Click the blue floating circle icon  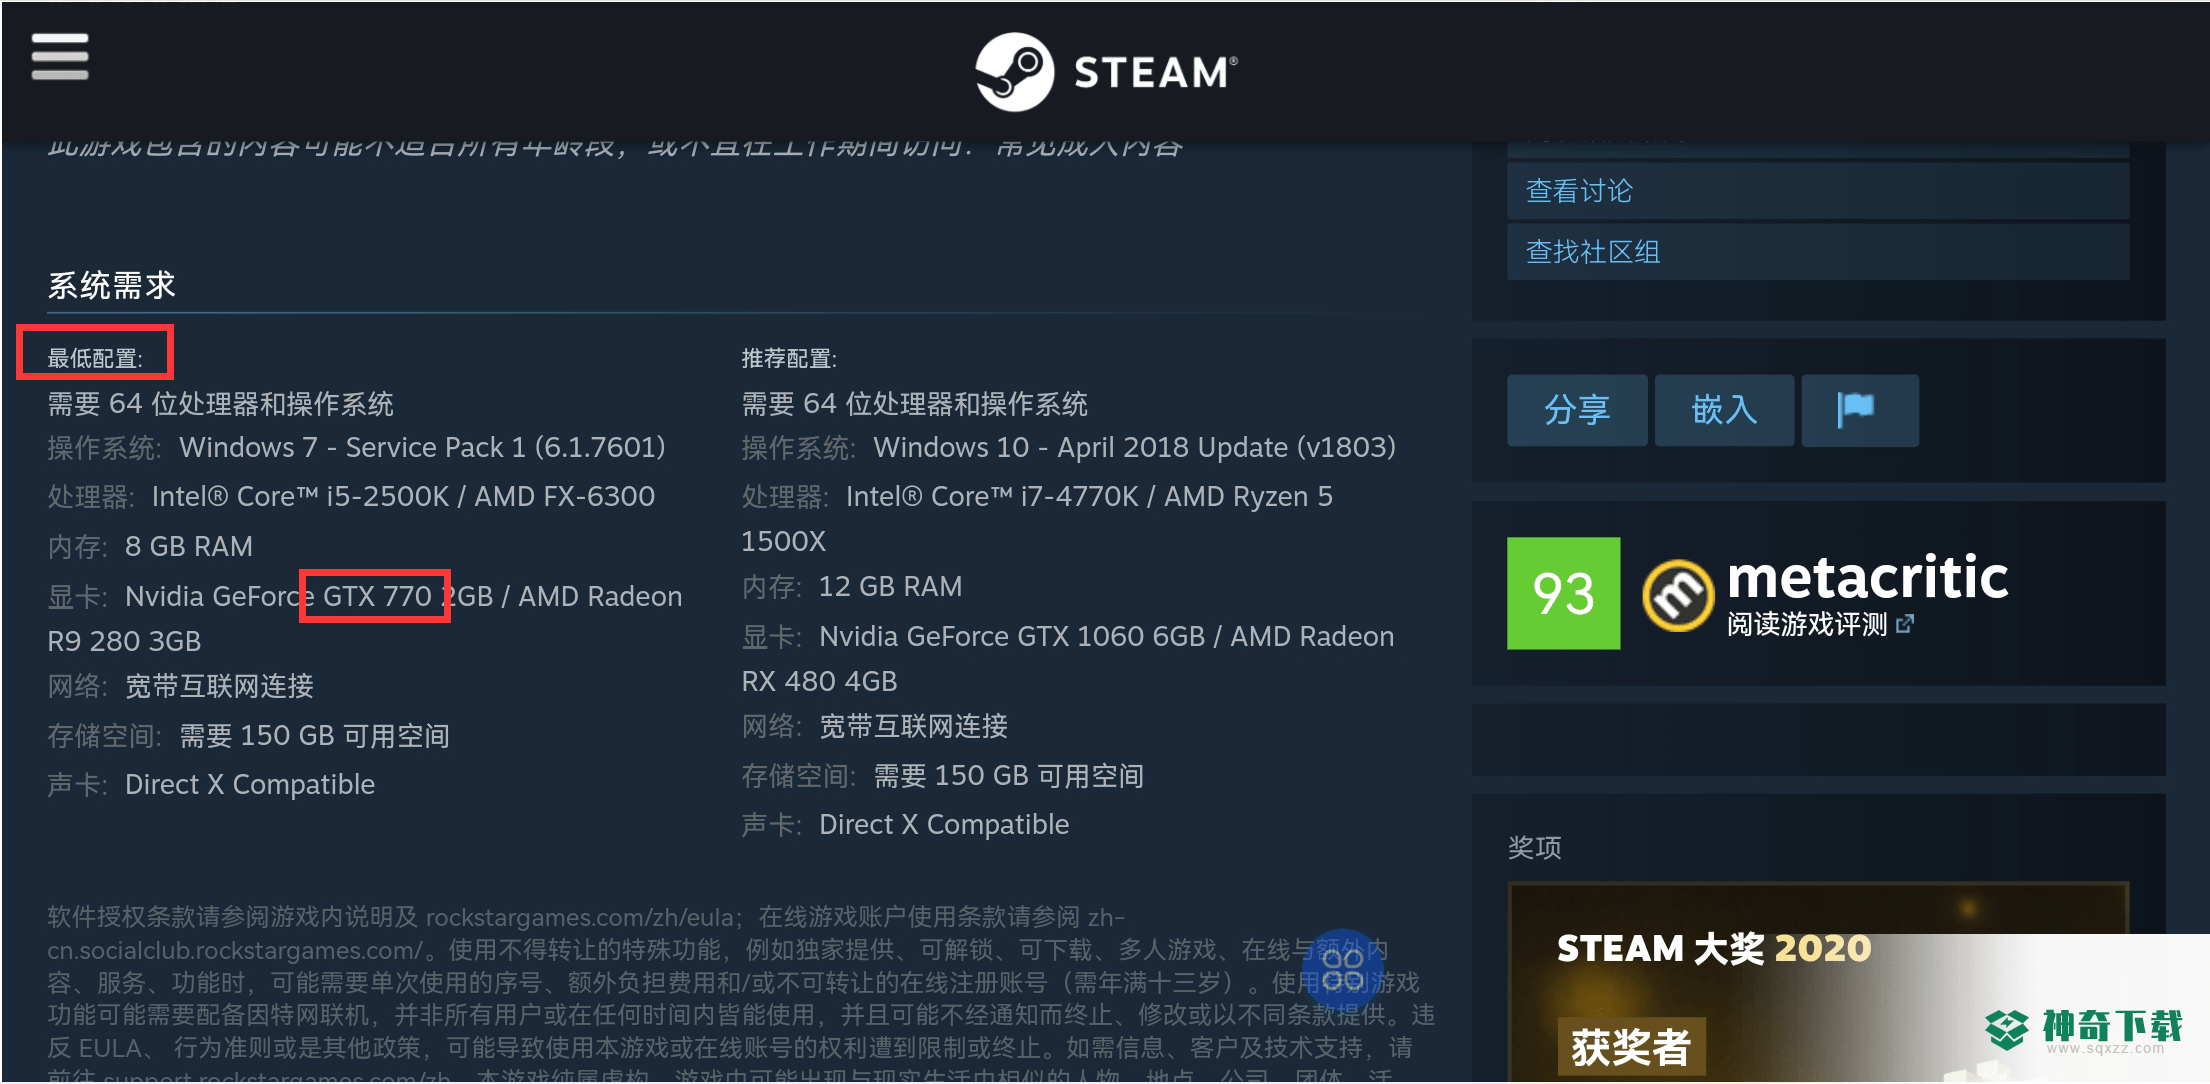tap(1342, 970)
